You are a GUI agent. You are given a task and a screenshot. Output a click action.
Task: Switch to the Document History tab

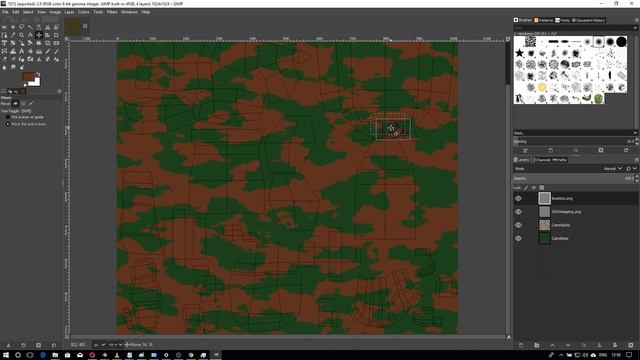pos(588,20)
